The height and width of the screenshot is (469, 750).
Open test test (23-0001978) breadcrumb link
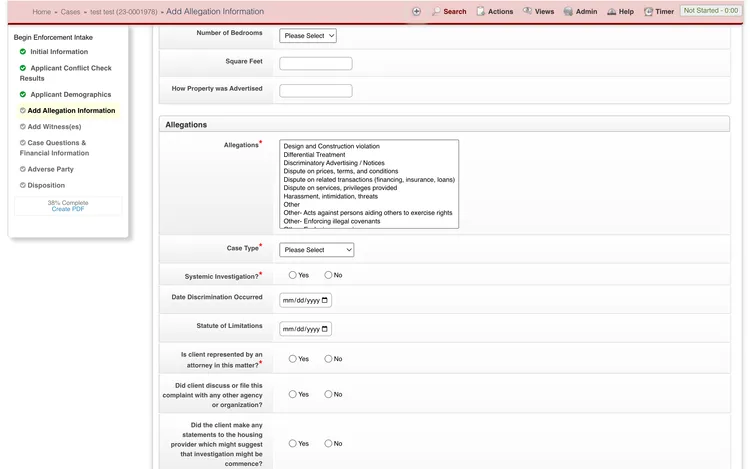(x=123, y=12)
